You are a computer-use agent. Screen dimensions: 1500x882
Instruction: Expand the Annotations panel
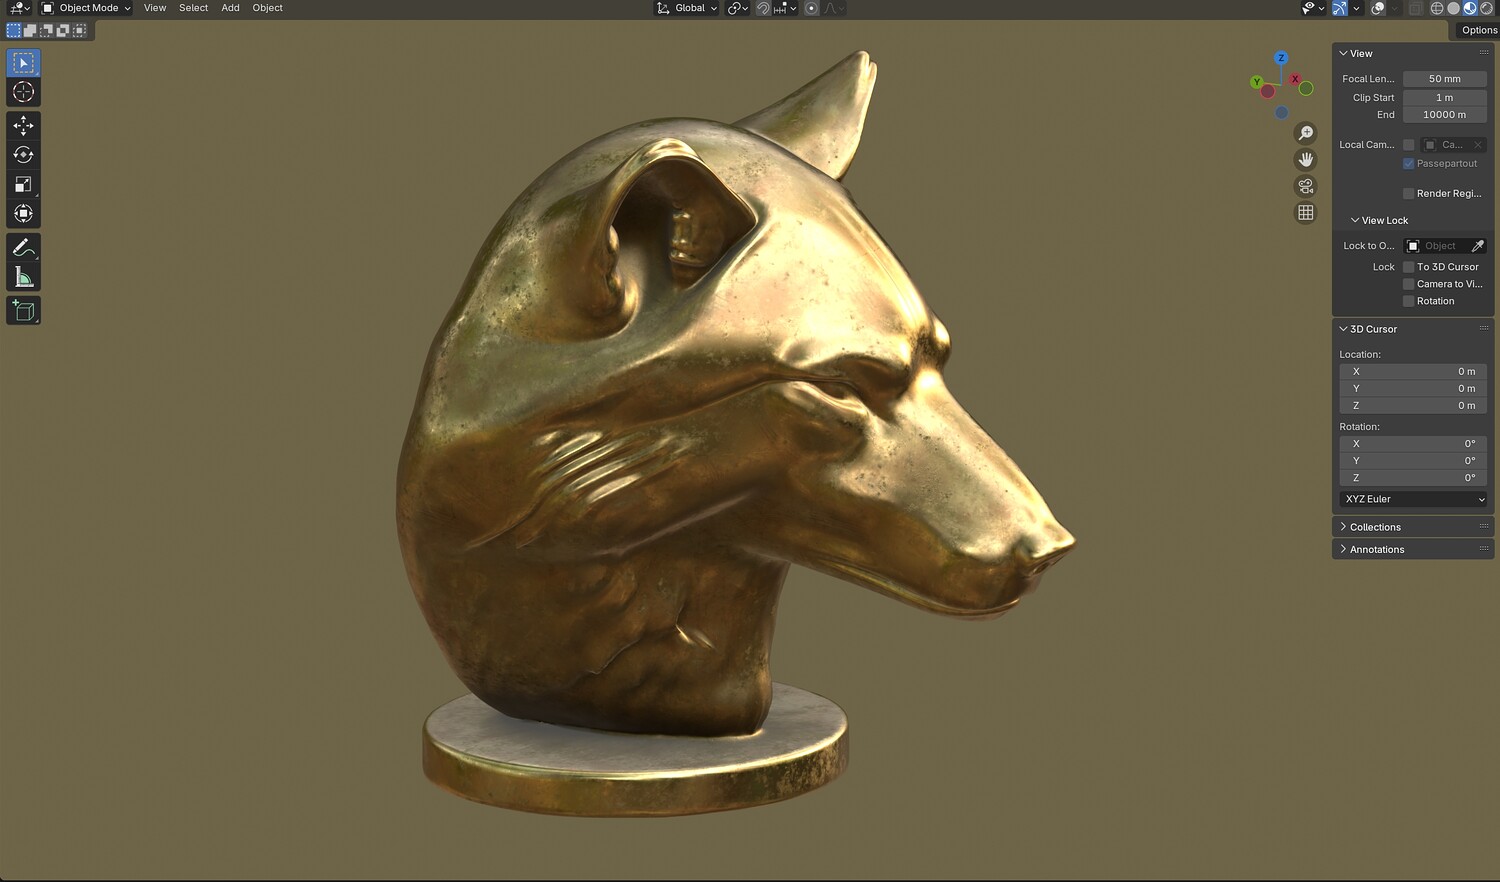1372,550
